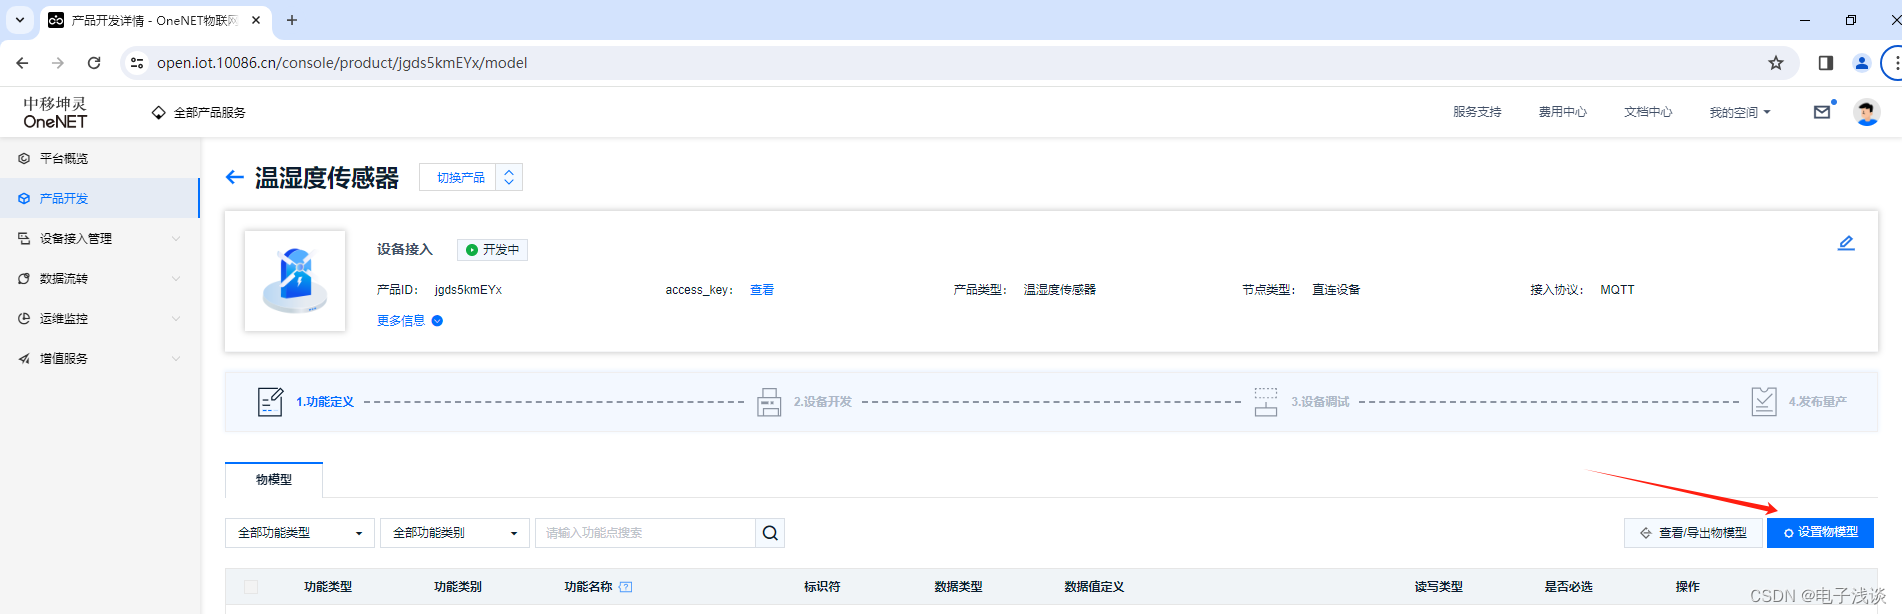This screenshot has height=614, width=1902.
Task: Open the 全部功能类别 dropdown
Action: point(455,533)
